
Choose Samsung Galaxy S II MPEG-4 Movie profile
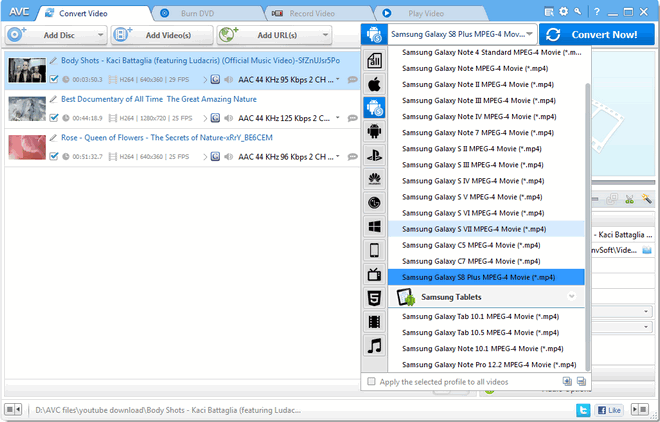(486, 149)
